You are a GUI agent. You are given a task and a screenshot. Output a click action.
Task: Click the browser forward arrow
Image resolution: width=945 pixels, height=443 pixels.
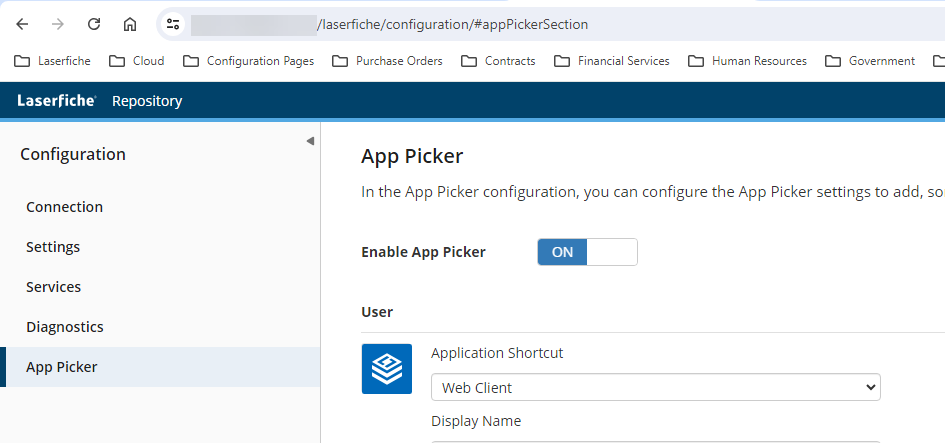pos(58,24)
